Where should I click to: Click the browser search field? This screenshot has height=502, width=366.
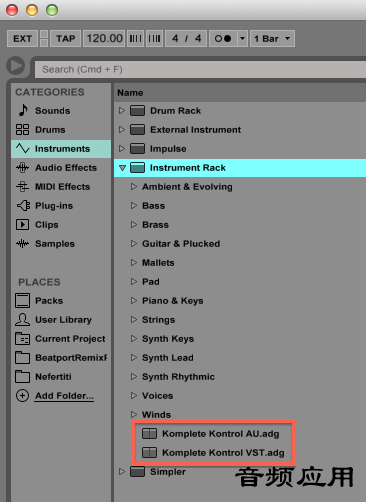200,69
